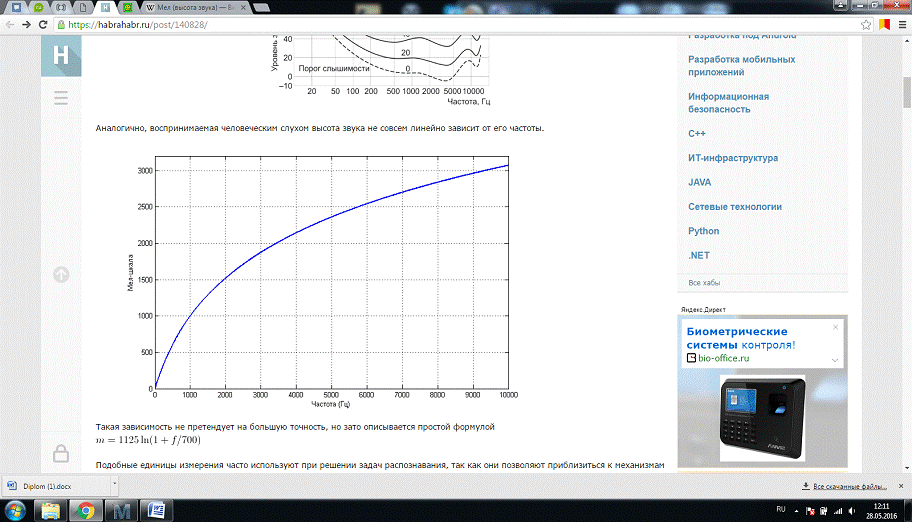The height and width of the screenshot is (522, 912).
Task: Close the downloads bar
Action: (x=901, y=486)
